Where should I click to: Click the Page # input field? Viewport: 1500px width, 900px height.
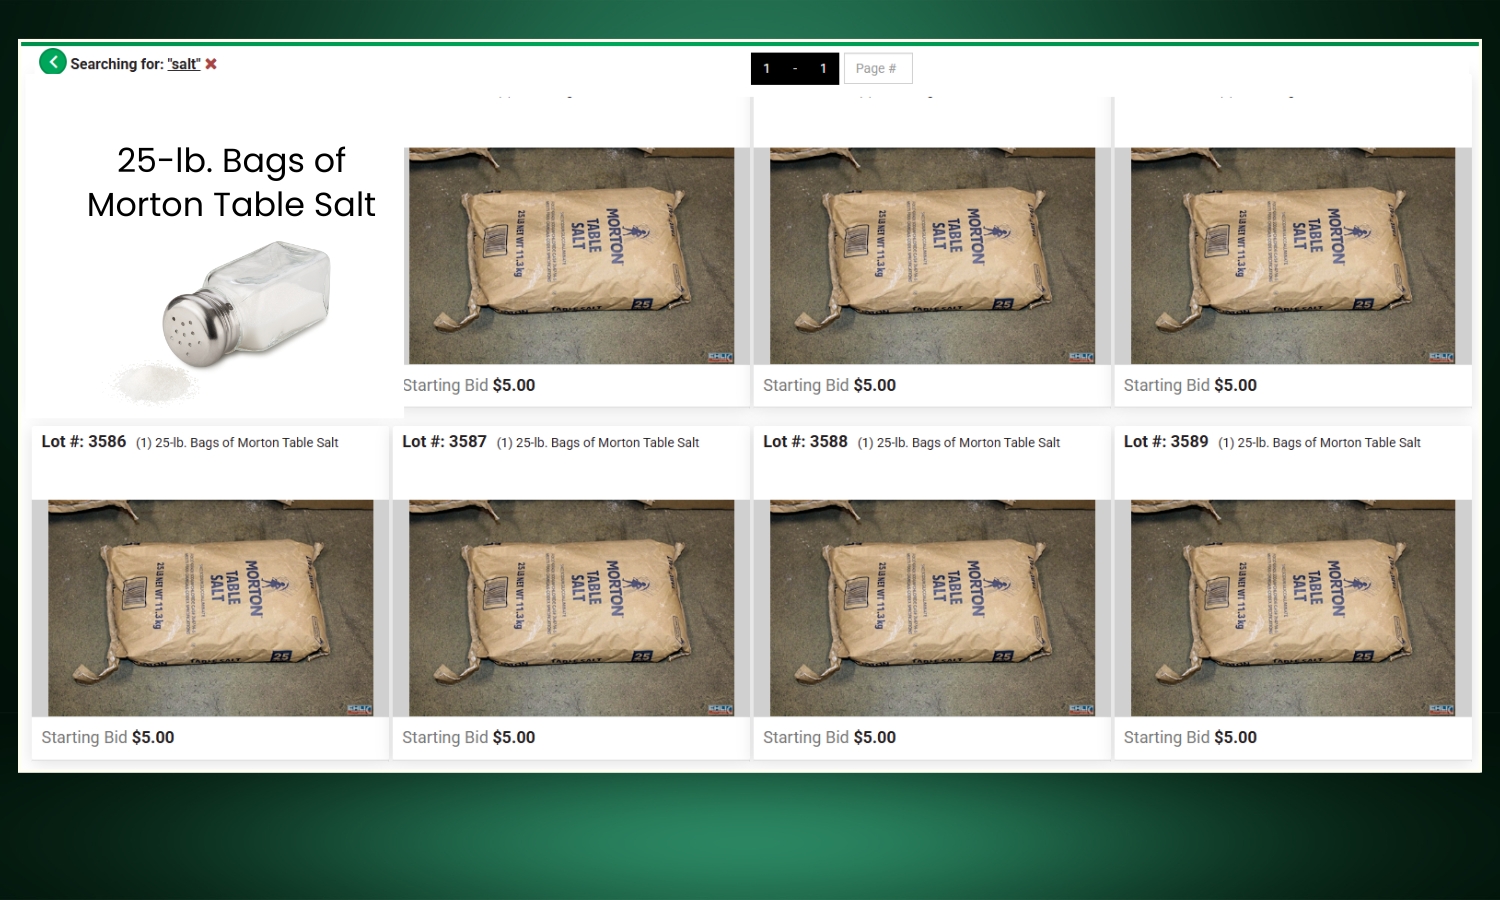(x=878, y=68)
